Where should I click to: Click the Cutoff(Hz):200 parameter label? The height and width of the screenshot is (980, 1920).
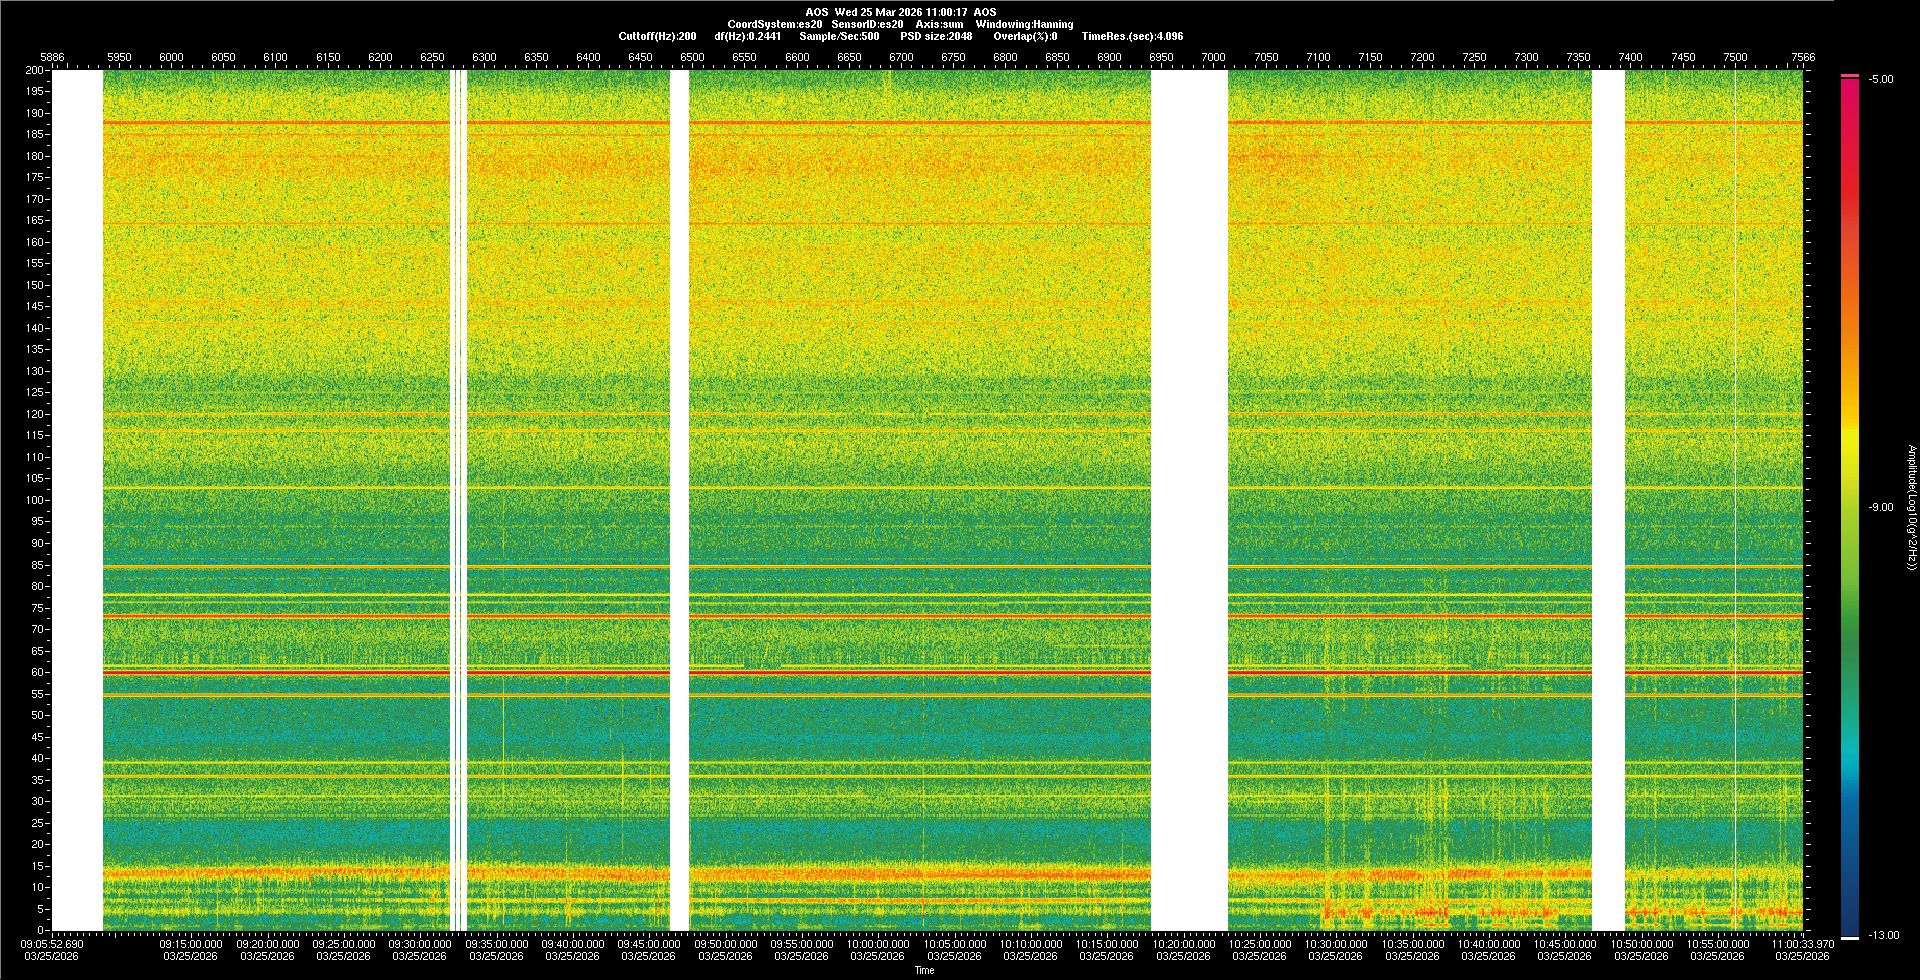[657, 36]
